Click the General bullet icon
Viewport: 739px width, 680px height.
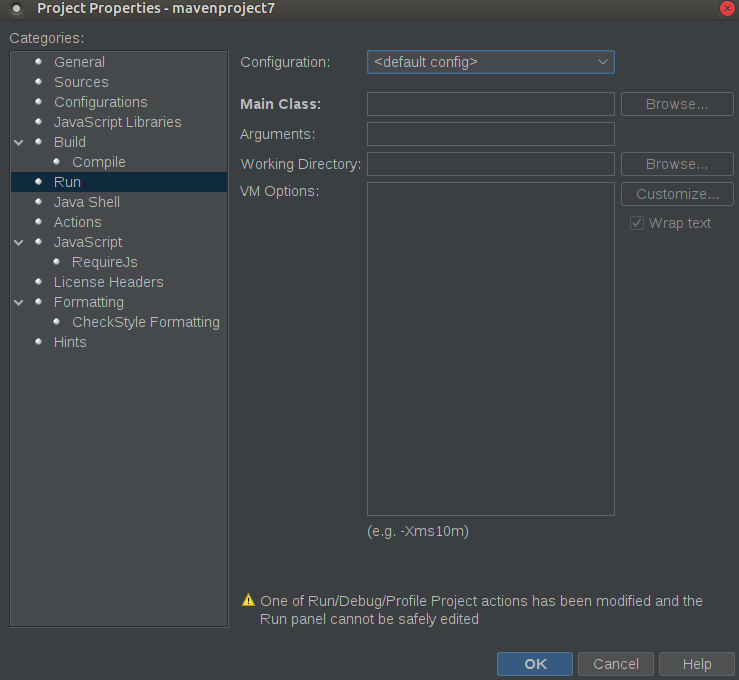[x=39, y=61]
